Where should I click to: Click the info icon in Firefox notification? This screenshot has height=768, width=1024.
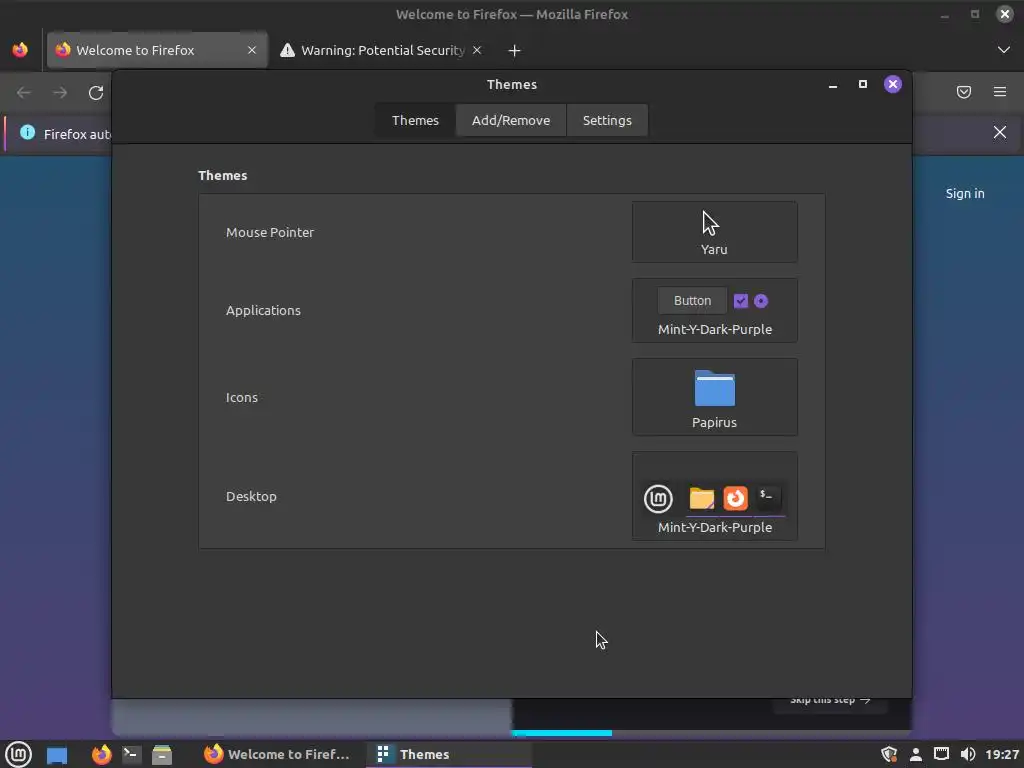27,133
